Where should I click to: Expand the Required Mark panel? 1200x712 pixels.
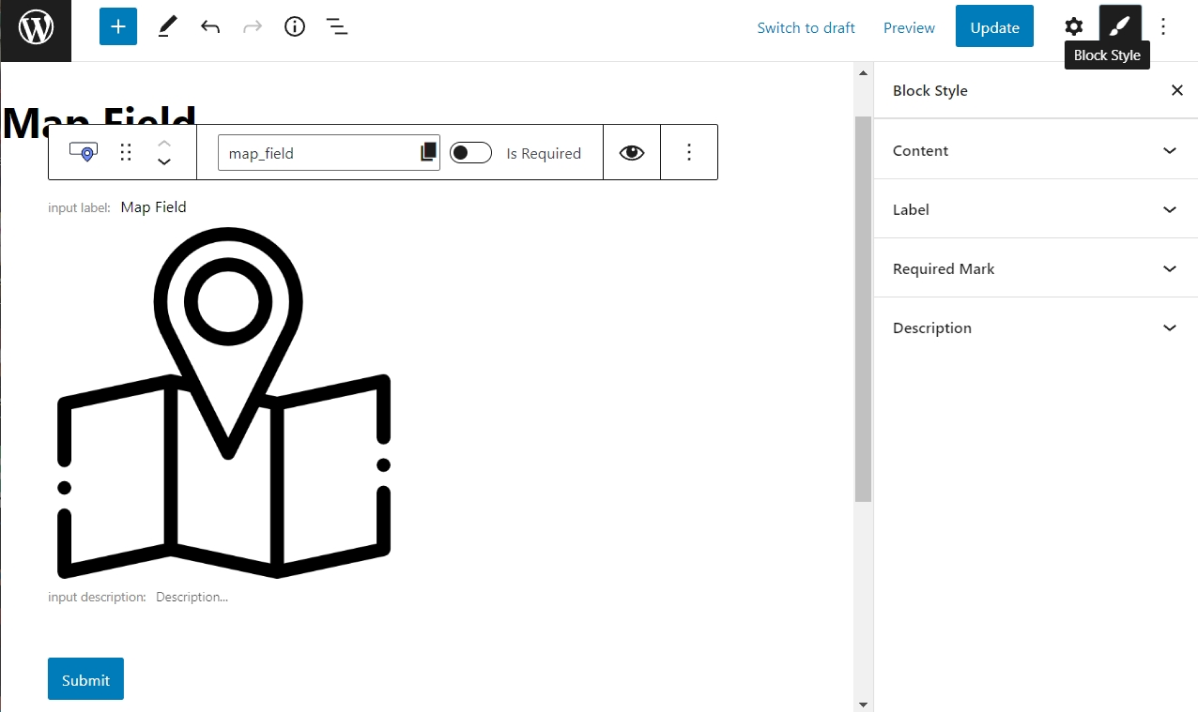1035,268
